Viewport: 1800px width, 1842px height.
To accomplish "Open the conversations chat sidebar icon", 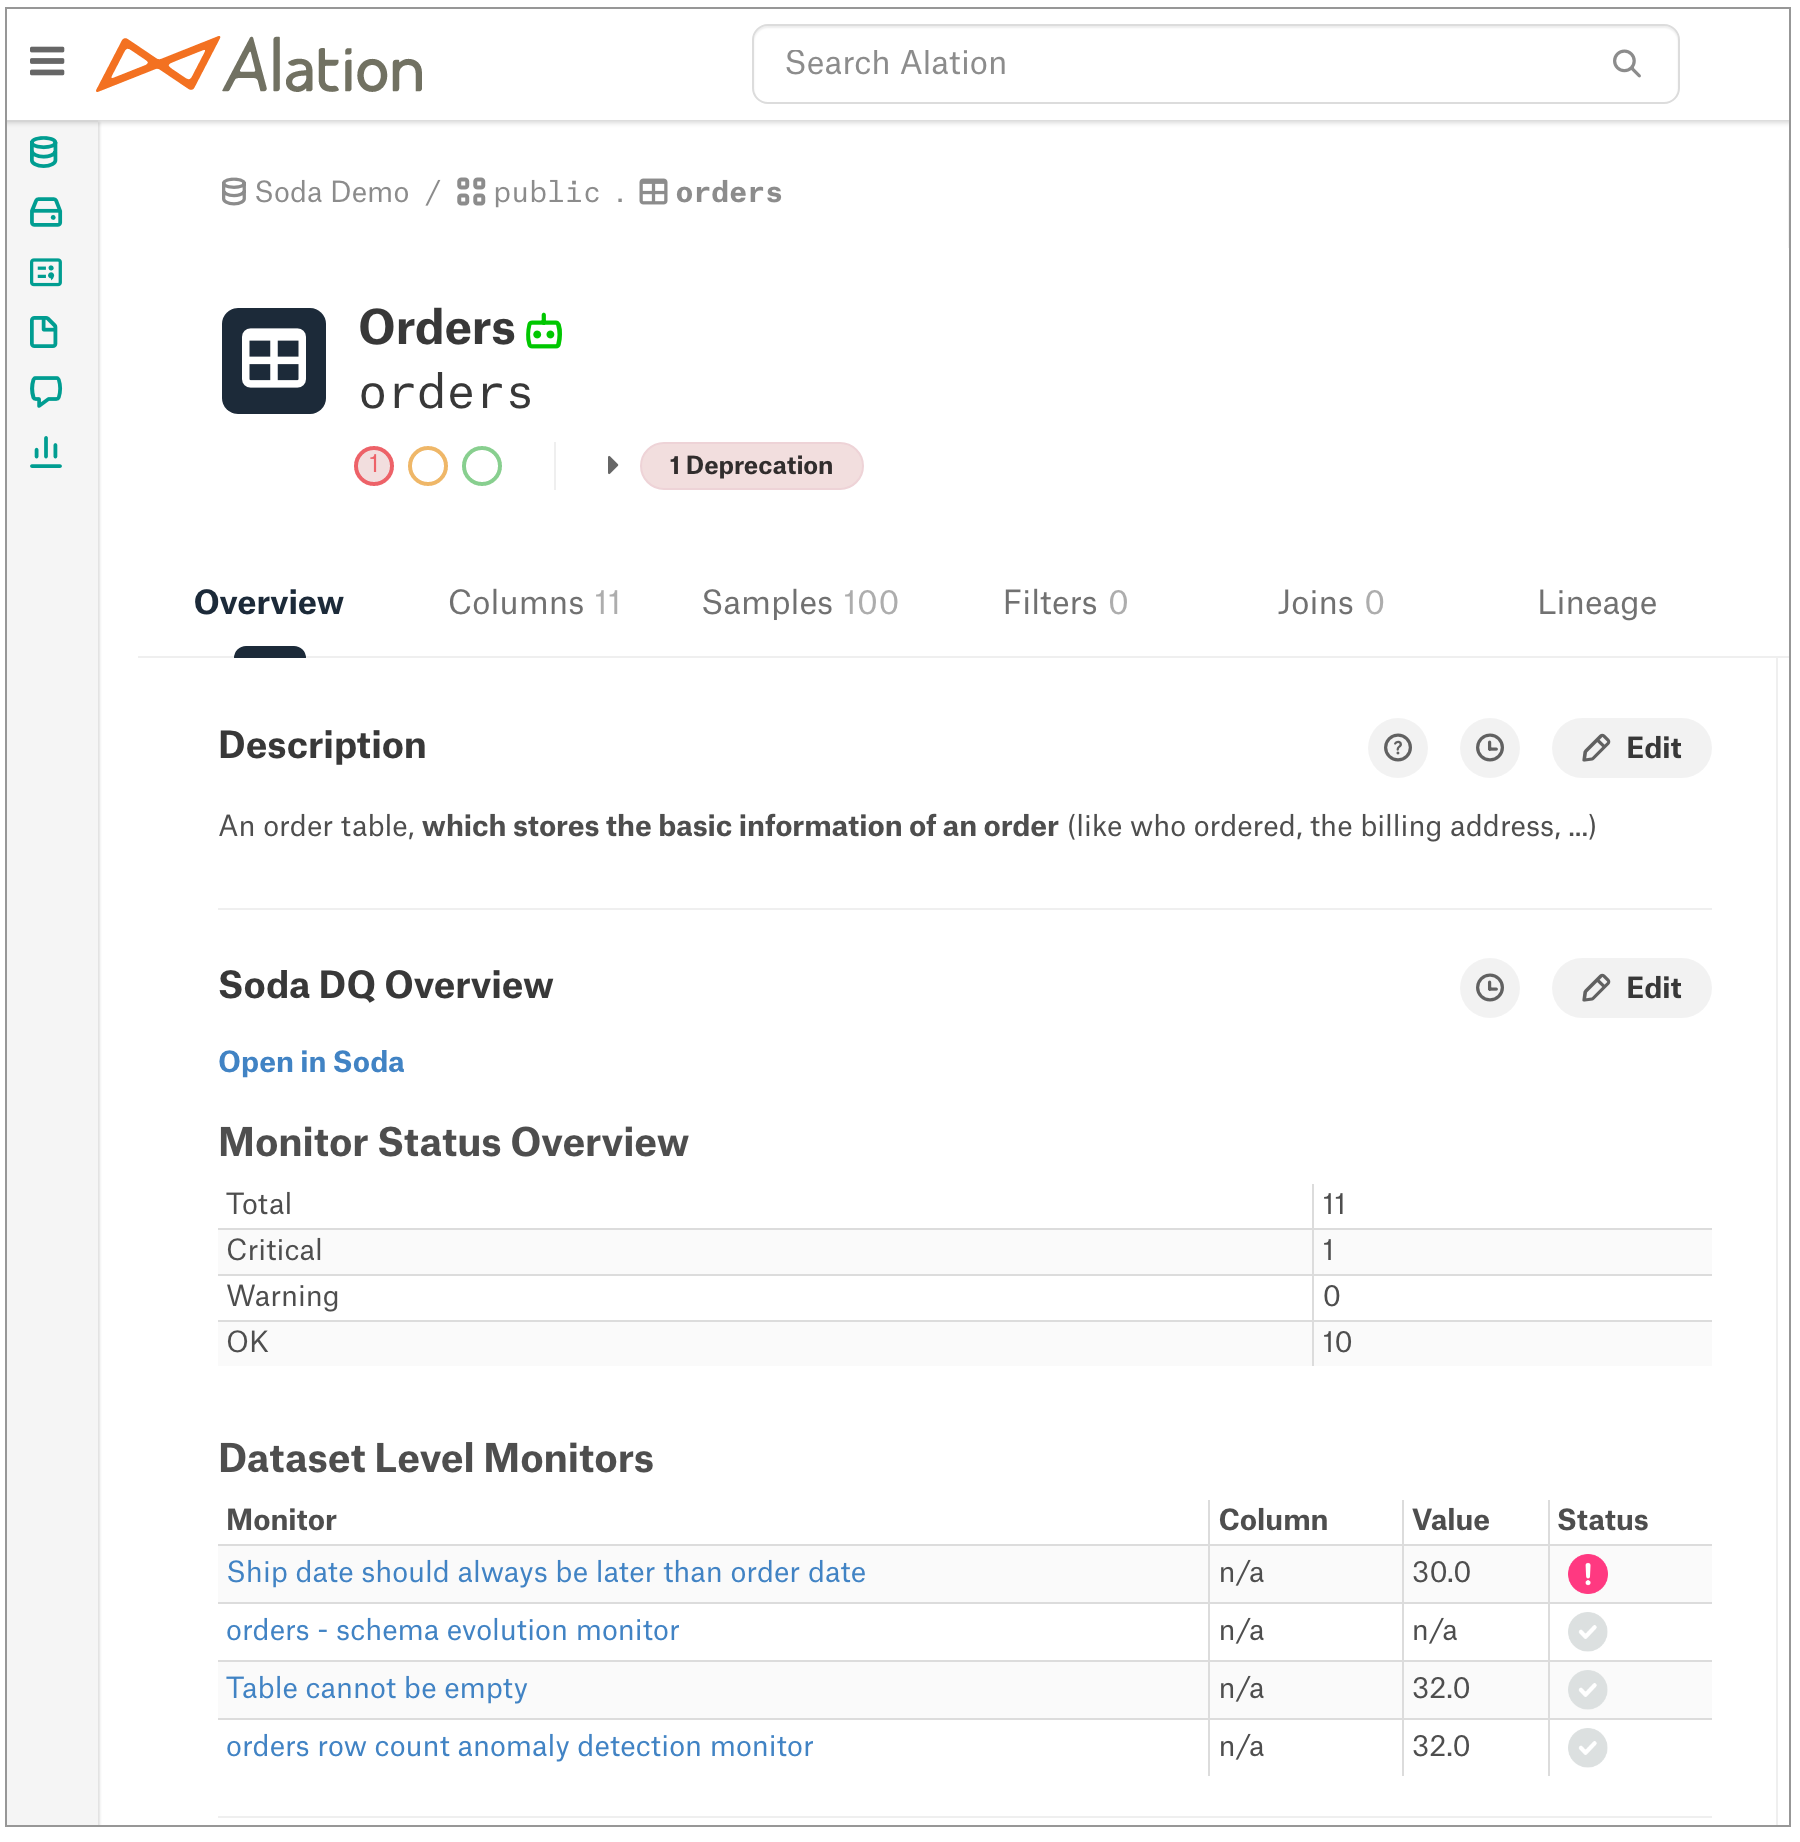I will 46,391.
